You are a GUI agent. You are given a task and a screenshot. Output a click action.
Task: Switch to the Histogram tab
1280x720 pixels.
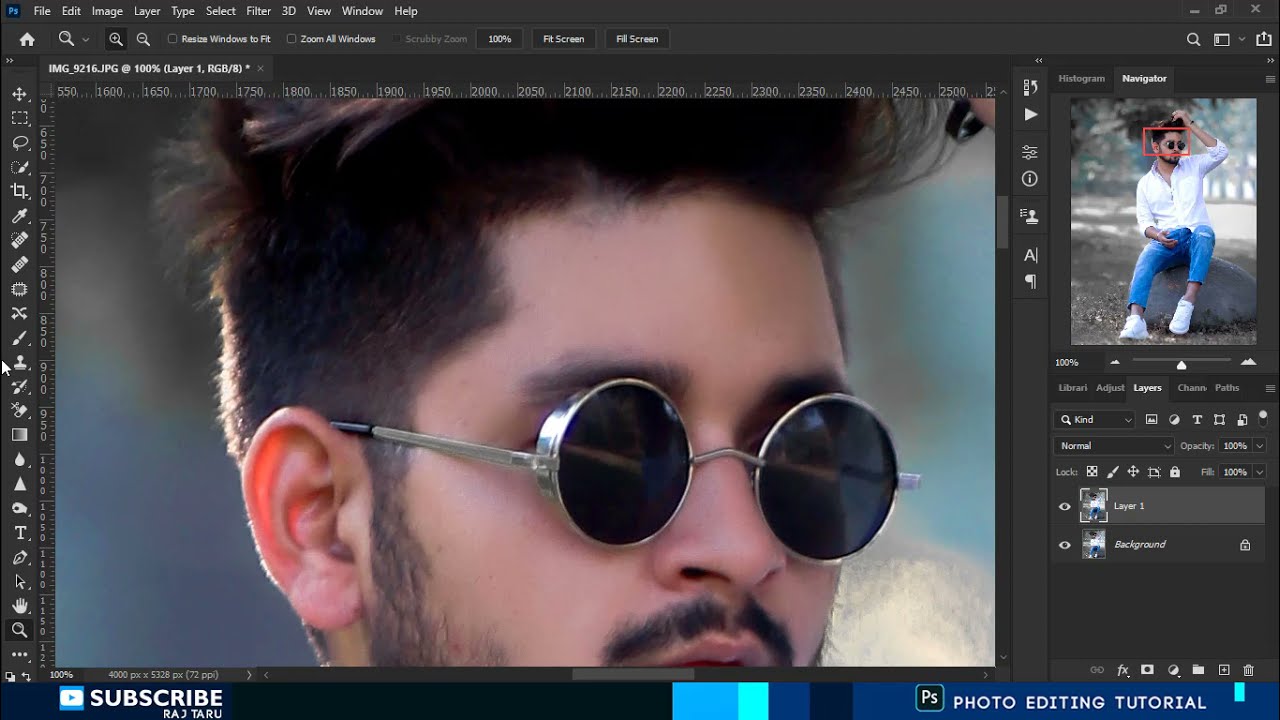click(x=1081, y=78)
